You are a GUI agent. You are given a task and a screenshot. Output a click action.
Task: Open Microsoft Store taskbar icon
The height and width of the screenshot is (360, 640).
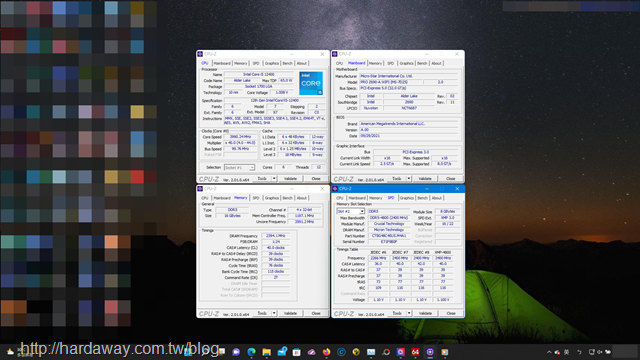tap(296, 352)
